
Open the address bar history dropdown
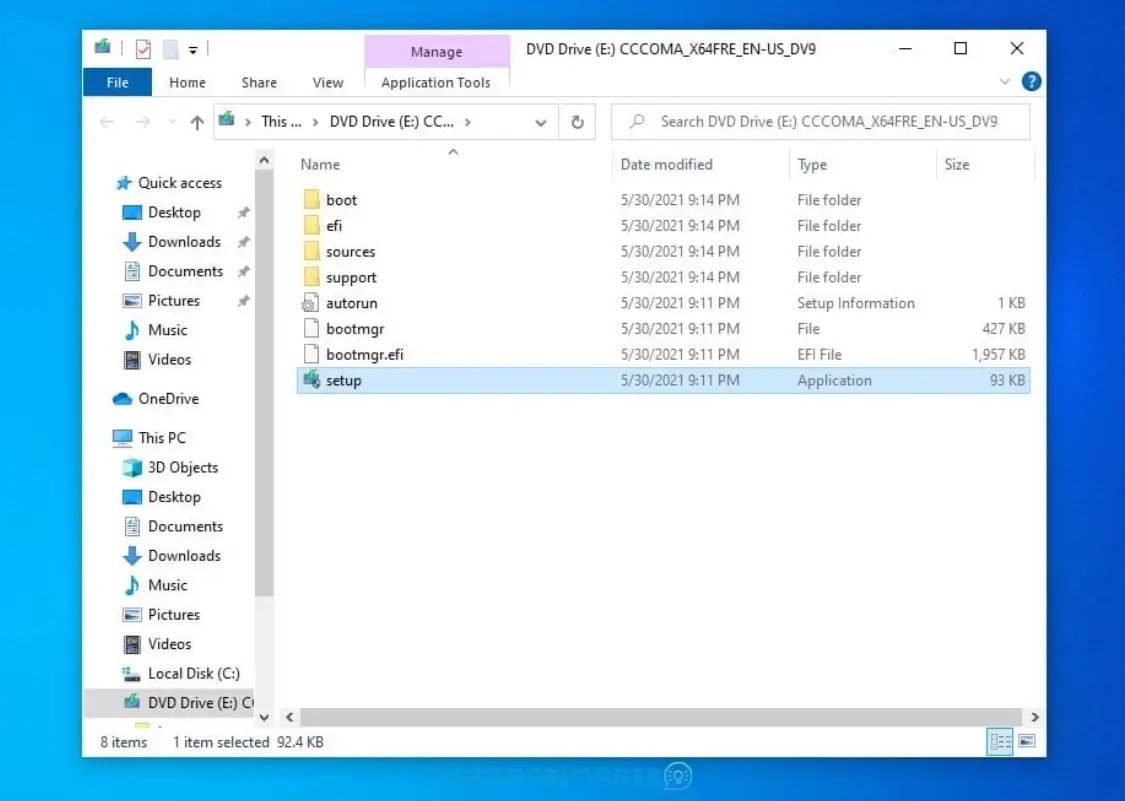click(541, 123)
